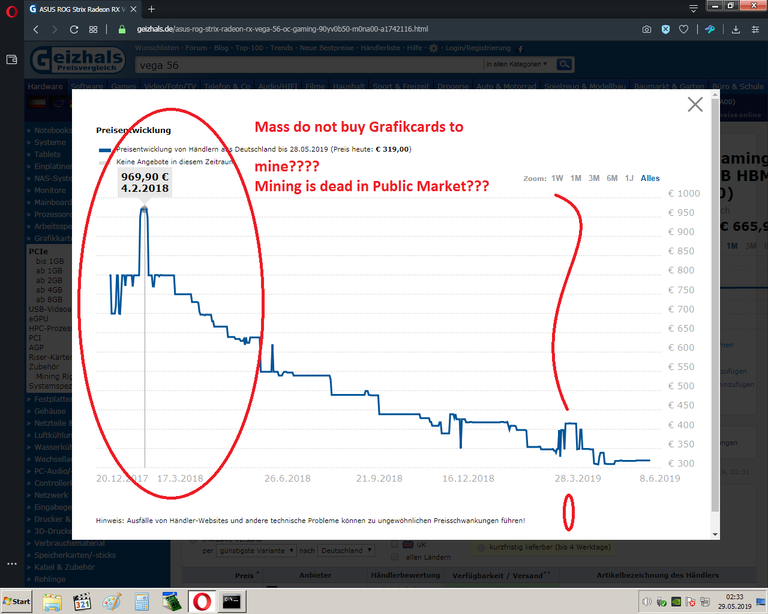
Task: Open the Hardware category tab
Action: coord(45,86)
